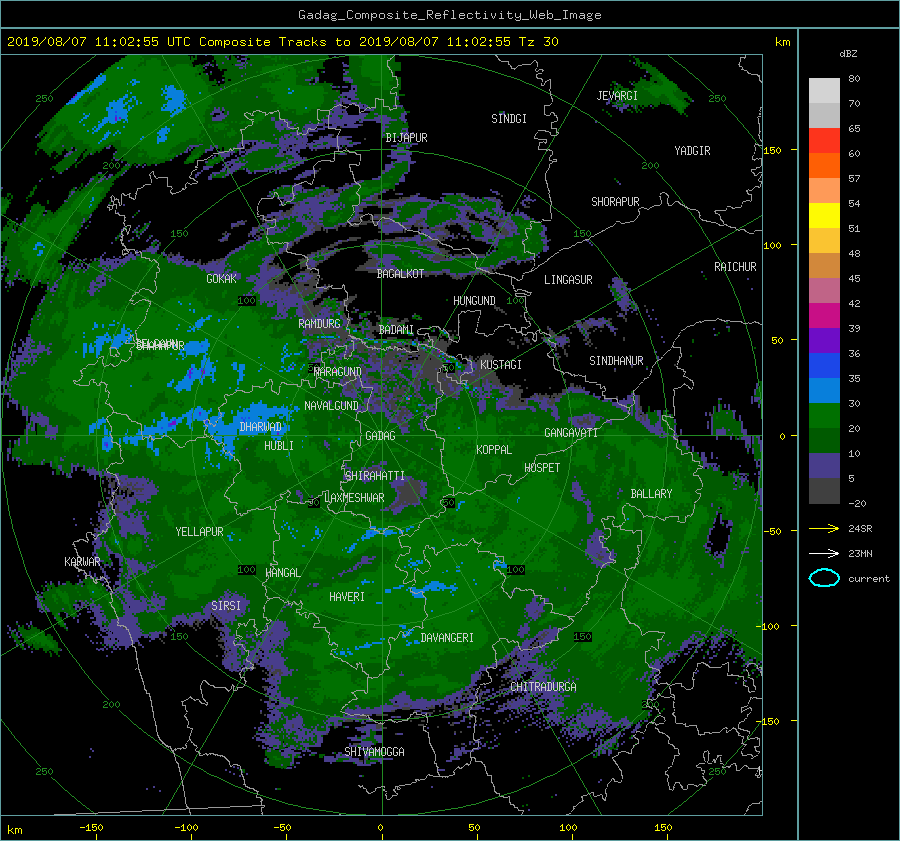
Task: Click the KARWAR city label
Action: point(82,562)
